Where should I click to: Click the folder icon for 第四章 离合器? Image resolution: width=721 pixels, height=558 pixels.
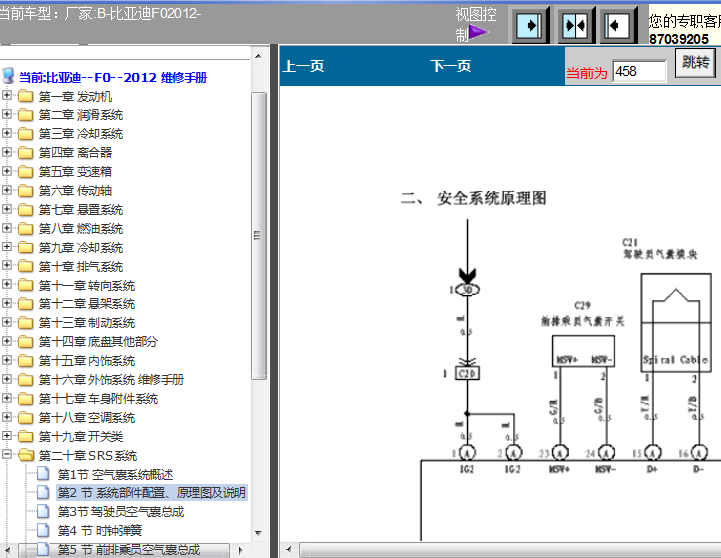[26, 152]
